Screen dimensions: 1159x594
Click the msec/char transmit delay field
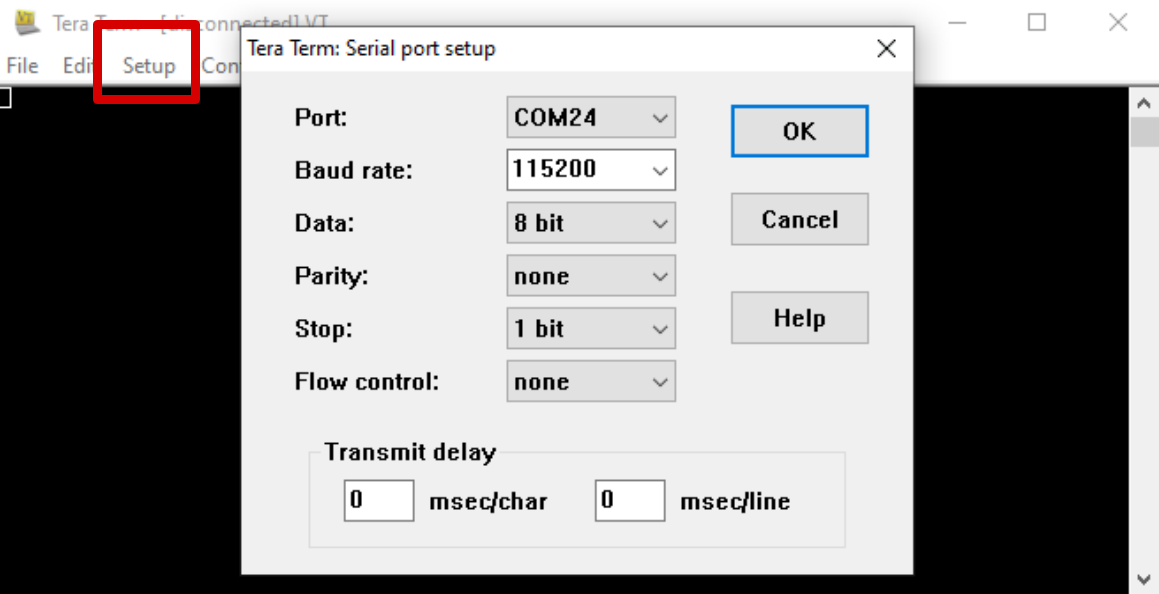click(x=379, y=501)
